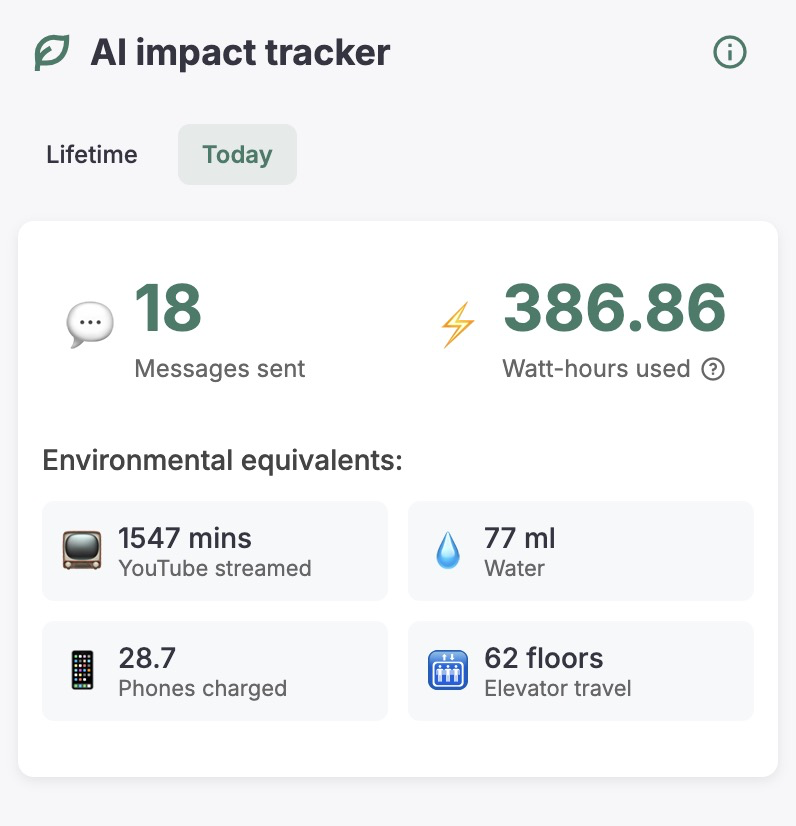The image size is (796, 826).
Task: Click the 62 floors value
Action: (544, 658)
